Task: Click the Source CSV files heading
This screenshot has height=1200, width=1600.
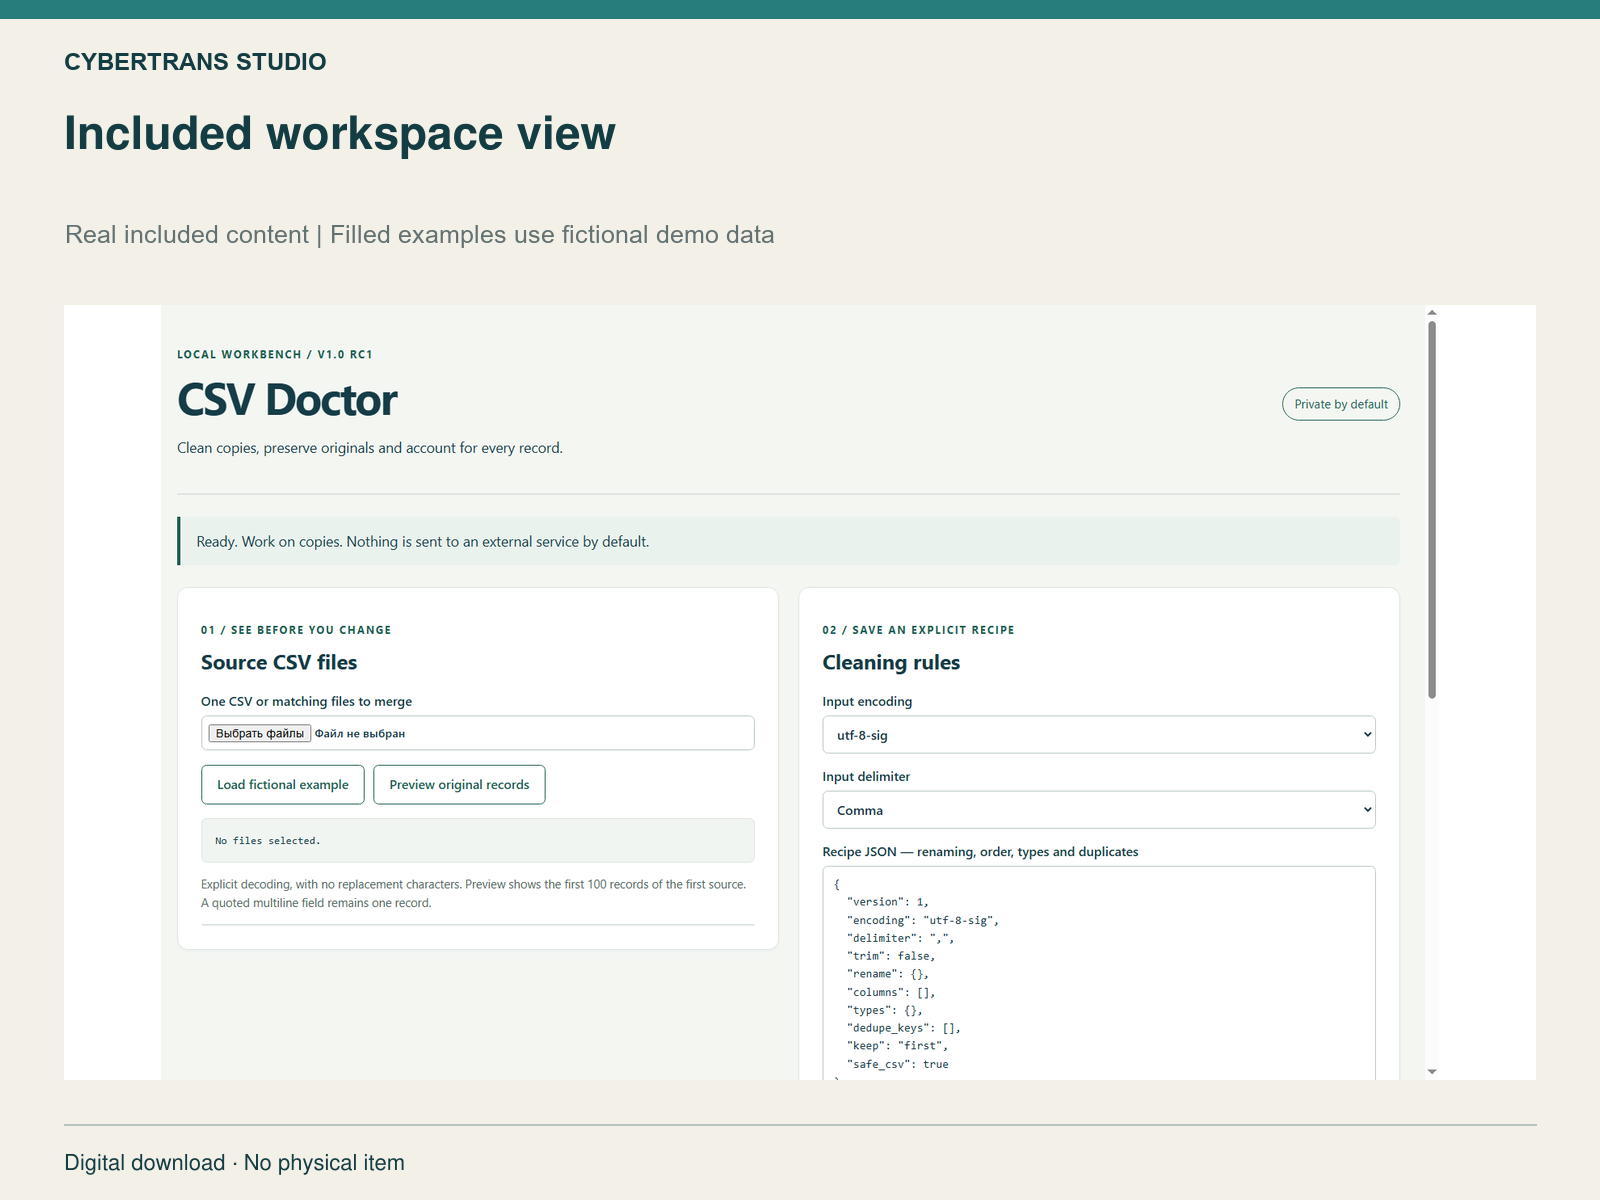Action: click(x=279, y=662)
